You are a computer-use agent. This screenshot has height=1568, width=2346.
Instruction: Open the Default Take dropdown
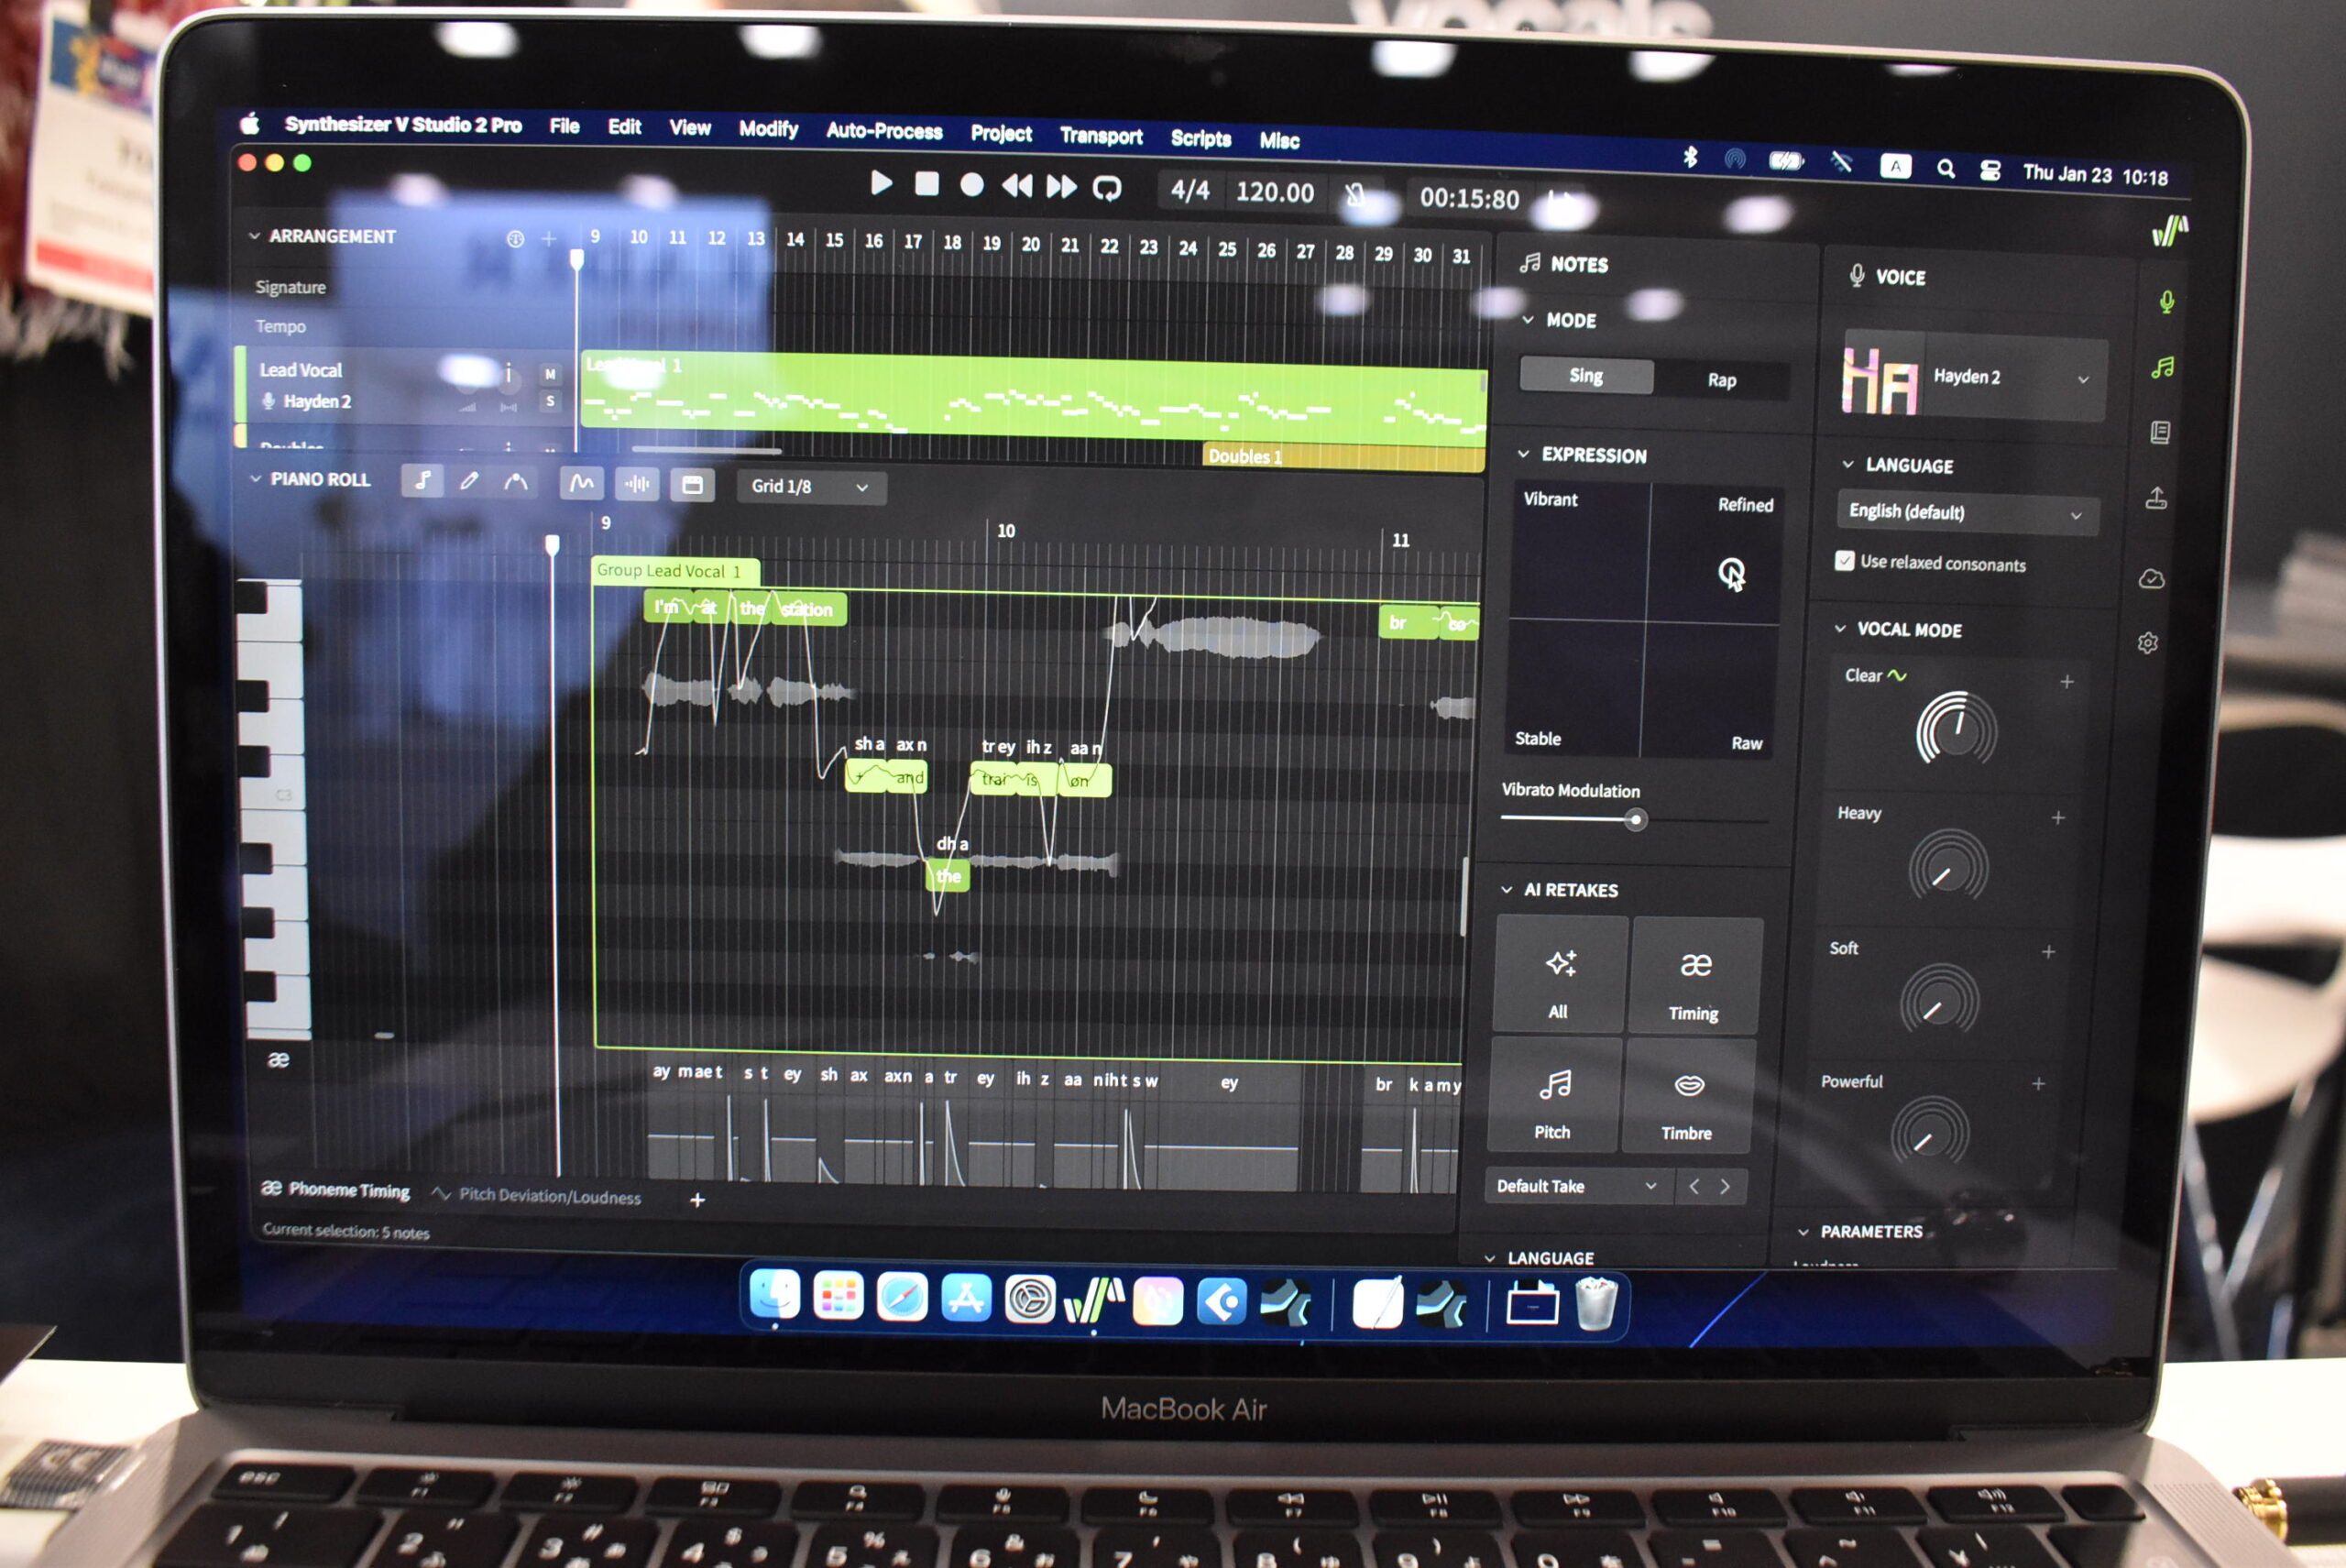coord(1578,1186)
